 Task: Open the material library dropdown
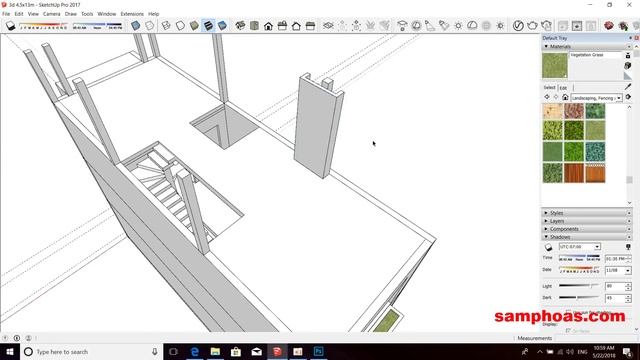619,98
